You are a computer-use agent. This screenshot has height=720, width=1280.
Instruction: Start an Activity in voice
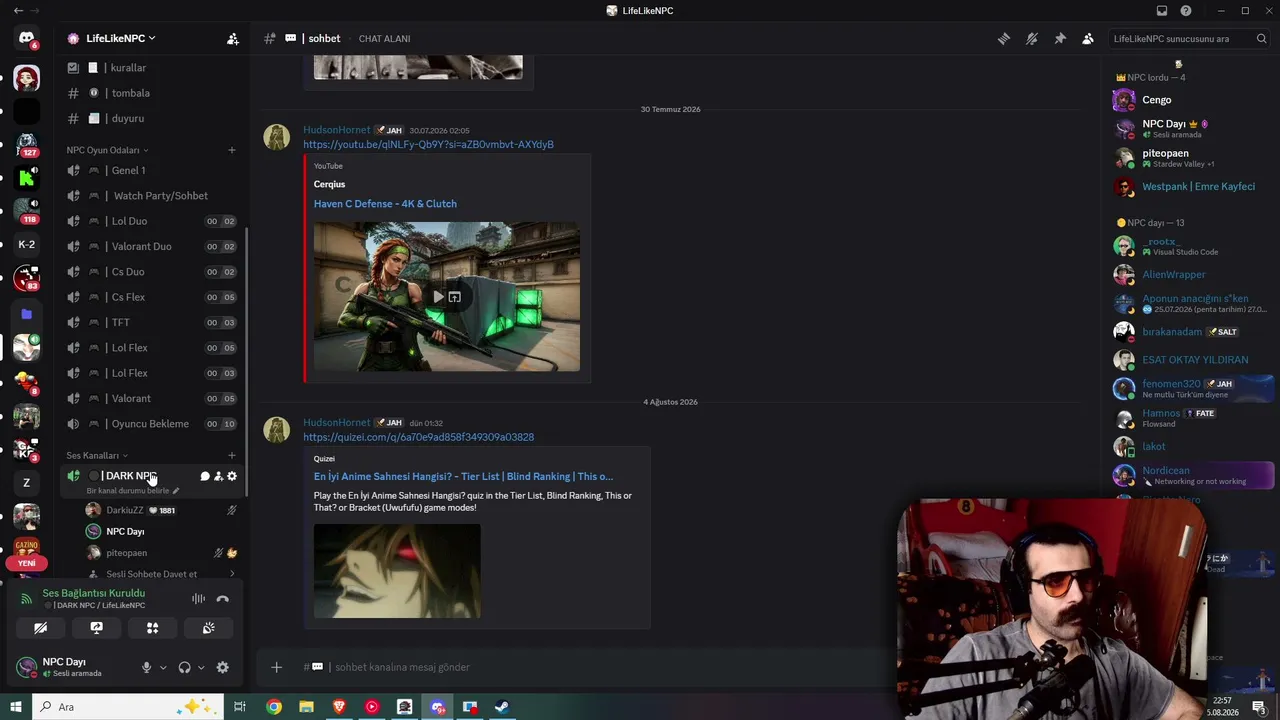point(152,628)
